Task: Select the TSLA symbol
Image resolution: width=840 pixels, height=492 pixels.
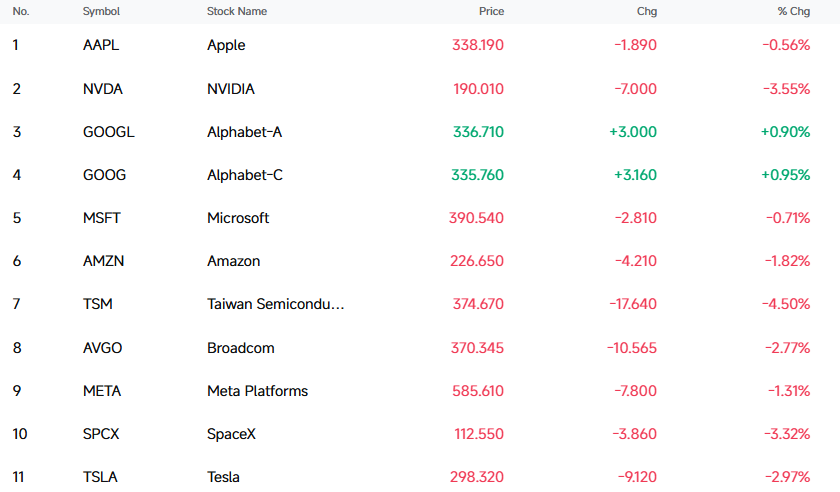Action: [100, 476]
